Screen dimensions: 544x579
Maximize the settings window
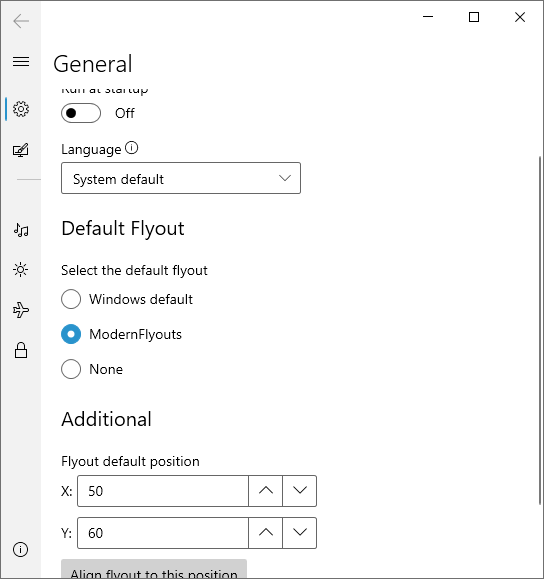point(474,17)
